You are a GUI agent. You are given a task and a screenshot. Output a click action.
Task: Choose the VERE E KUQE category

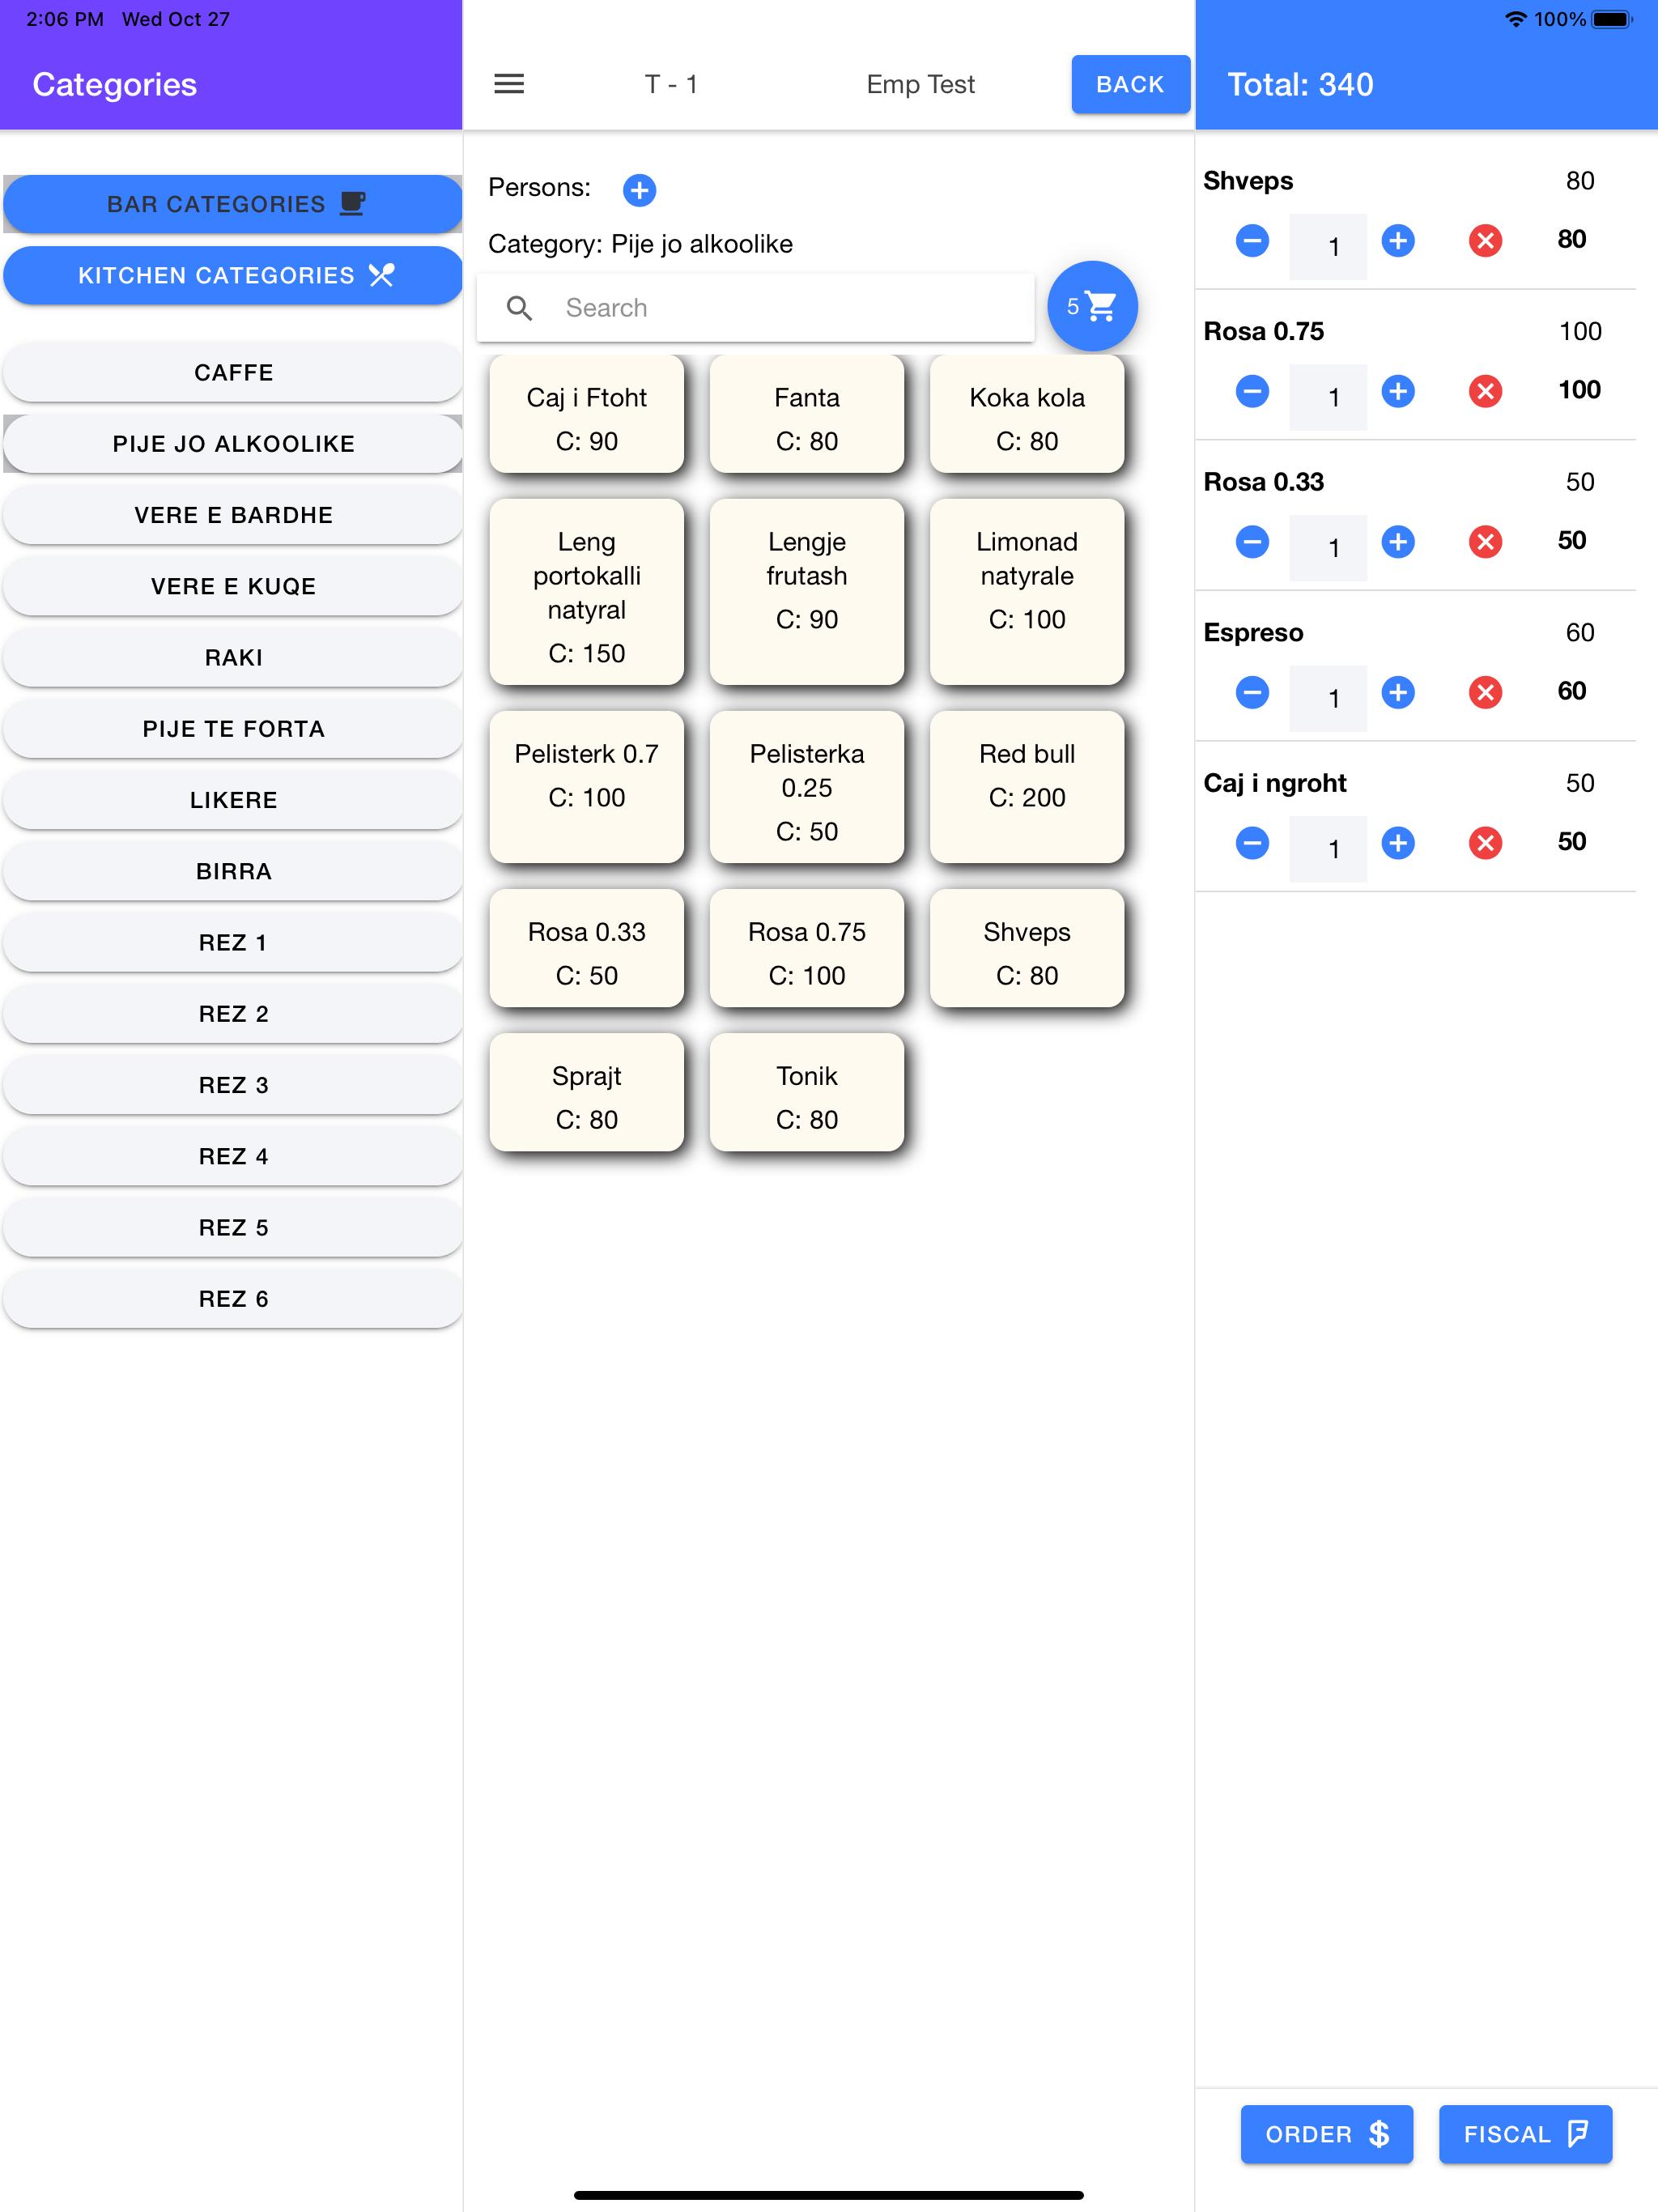pos(233,586)
